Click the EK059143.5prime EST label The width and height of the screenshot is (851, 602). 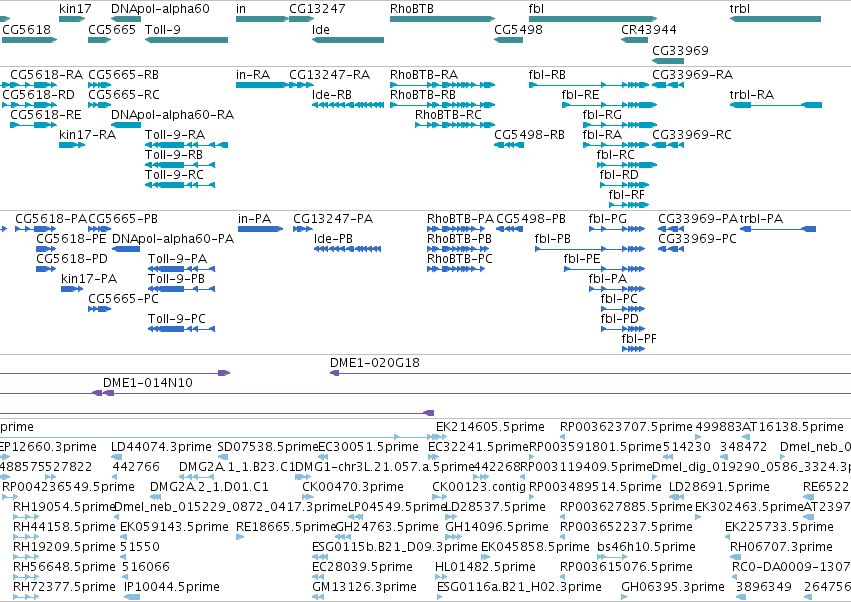(174, 527)
